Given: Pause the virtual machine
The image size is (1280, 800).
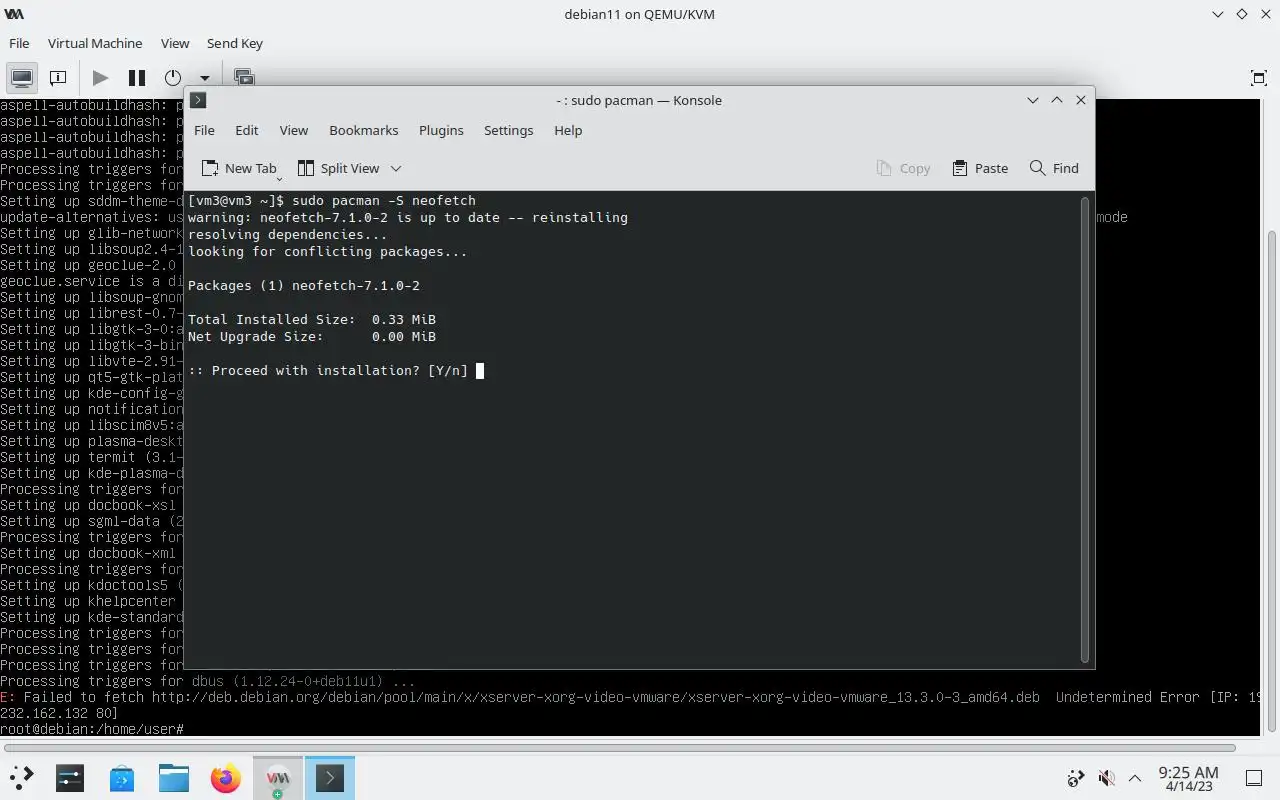Looking at the screenshot, I should pyautogui.click(x=137, y=77).
